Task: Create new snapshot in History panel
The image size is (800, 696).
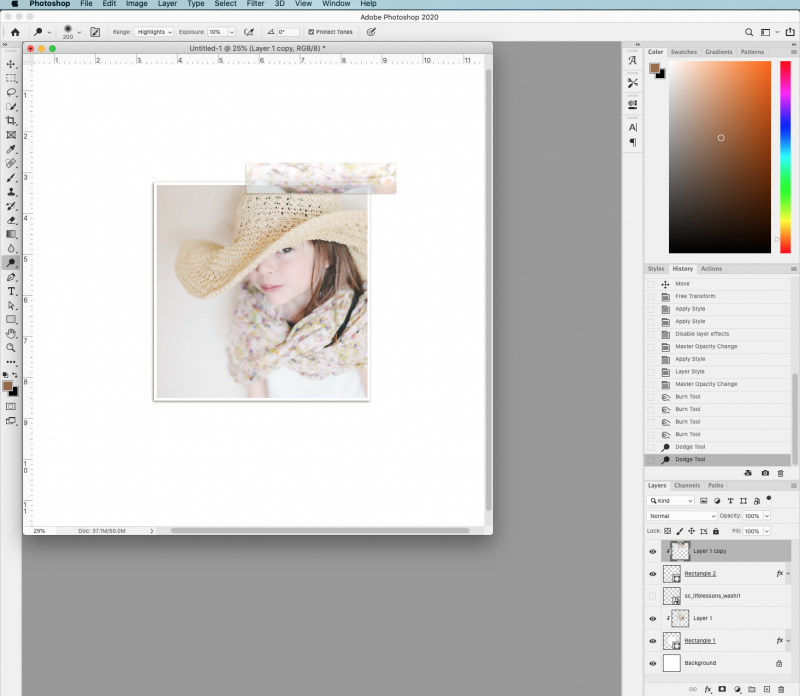Action: click(765, 473)
